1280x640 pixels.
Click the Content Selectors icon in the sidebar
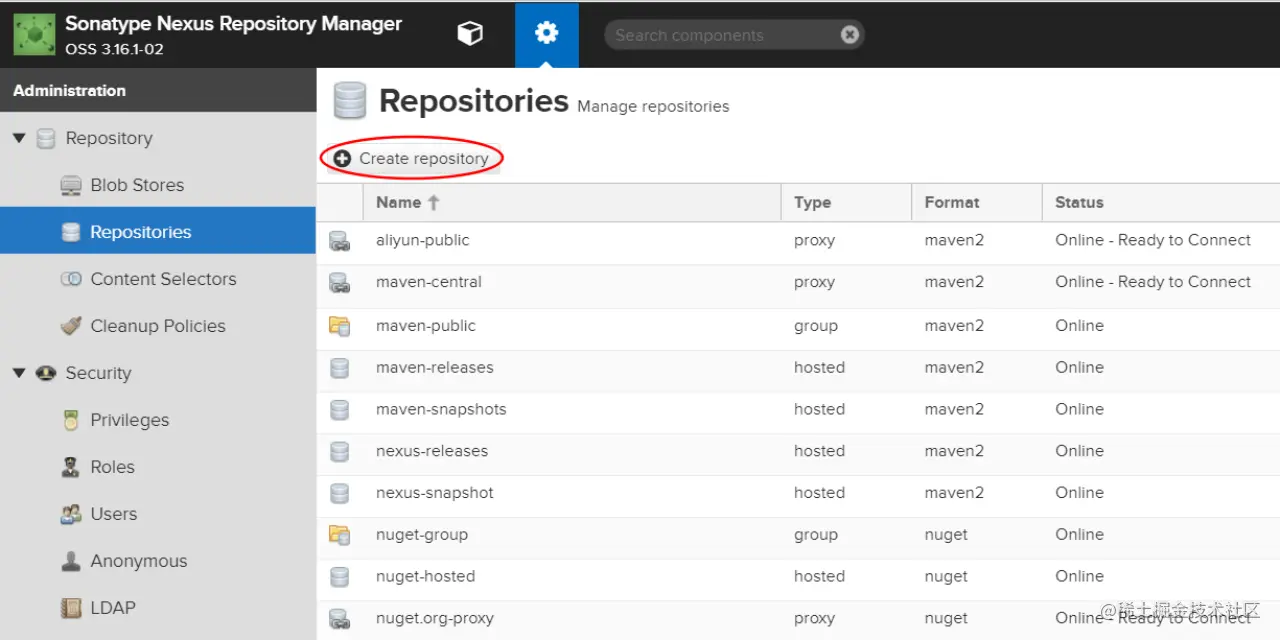[x=71, y=279]
